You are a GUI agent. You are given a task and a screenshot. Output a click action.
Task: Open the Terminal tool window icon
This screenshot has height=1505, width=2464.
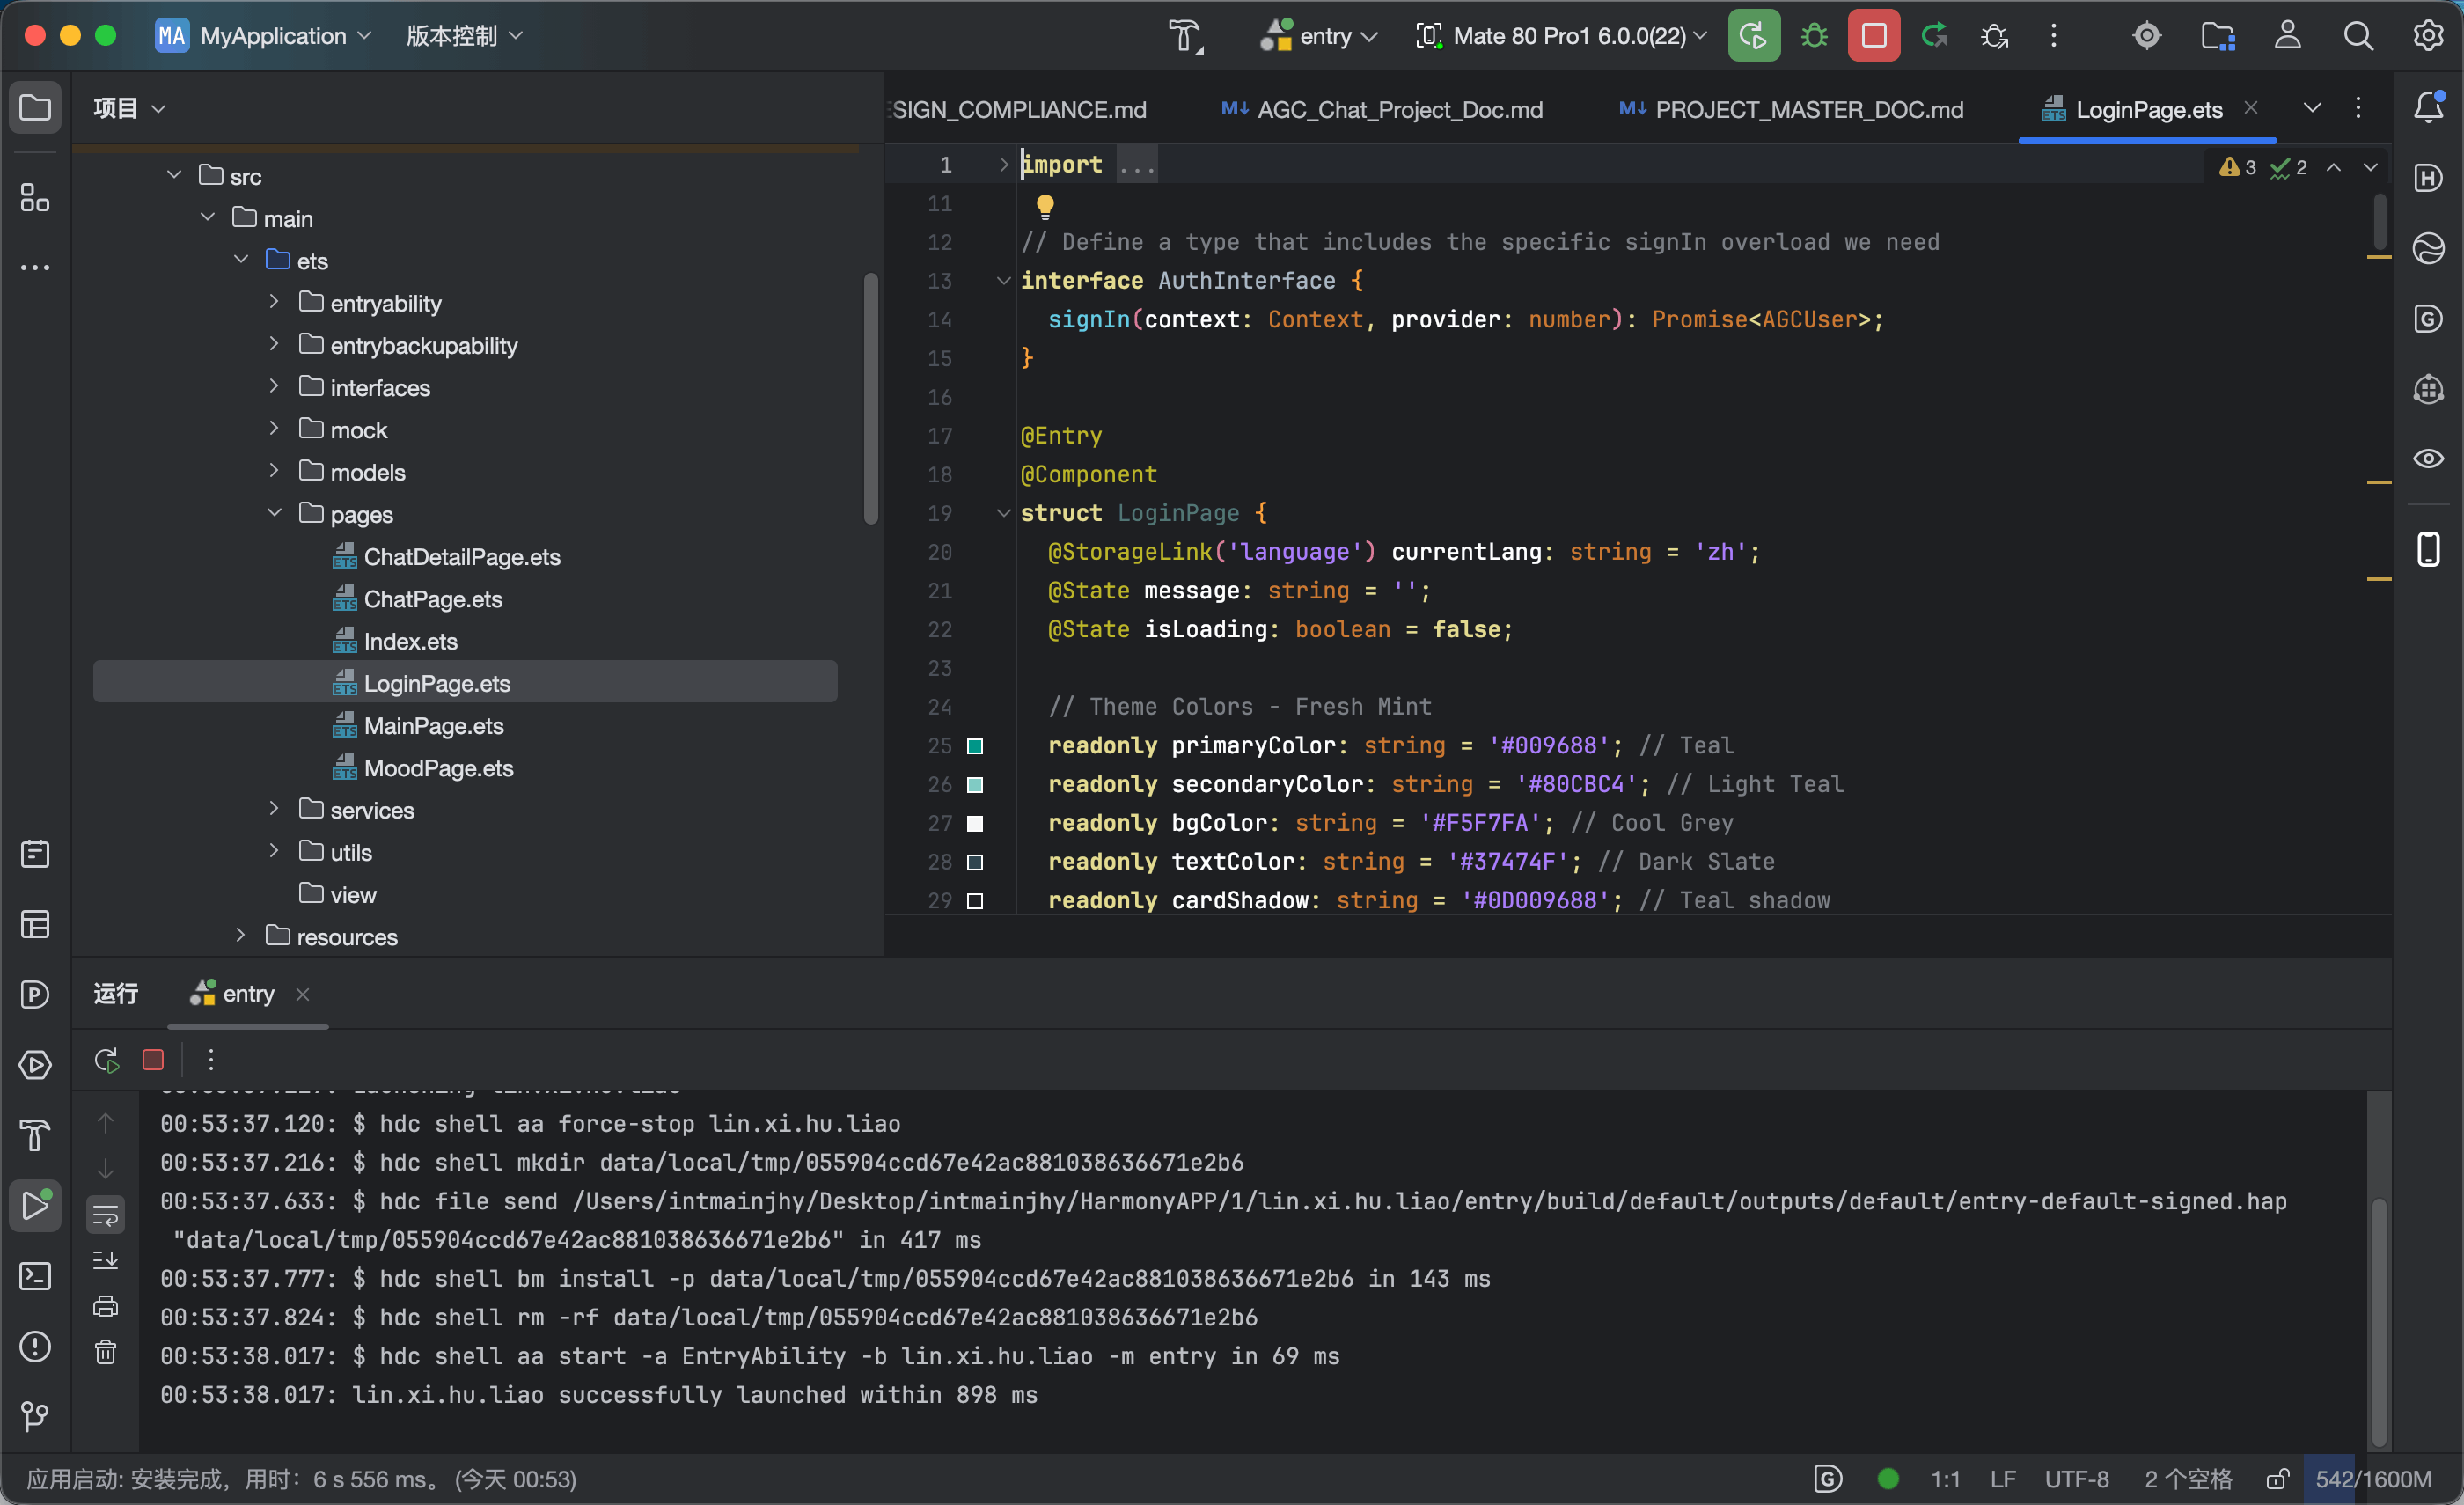[x=35, y=1276]
